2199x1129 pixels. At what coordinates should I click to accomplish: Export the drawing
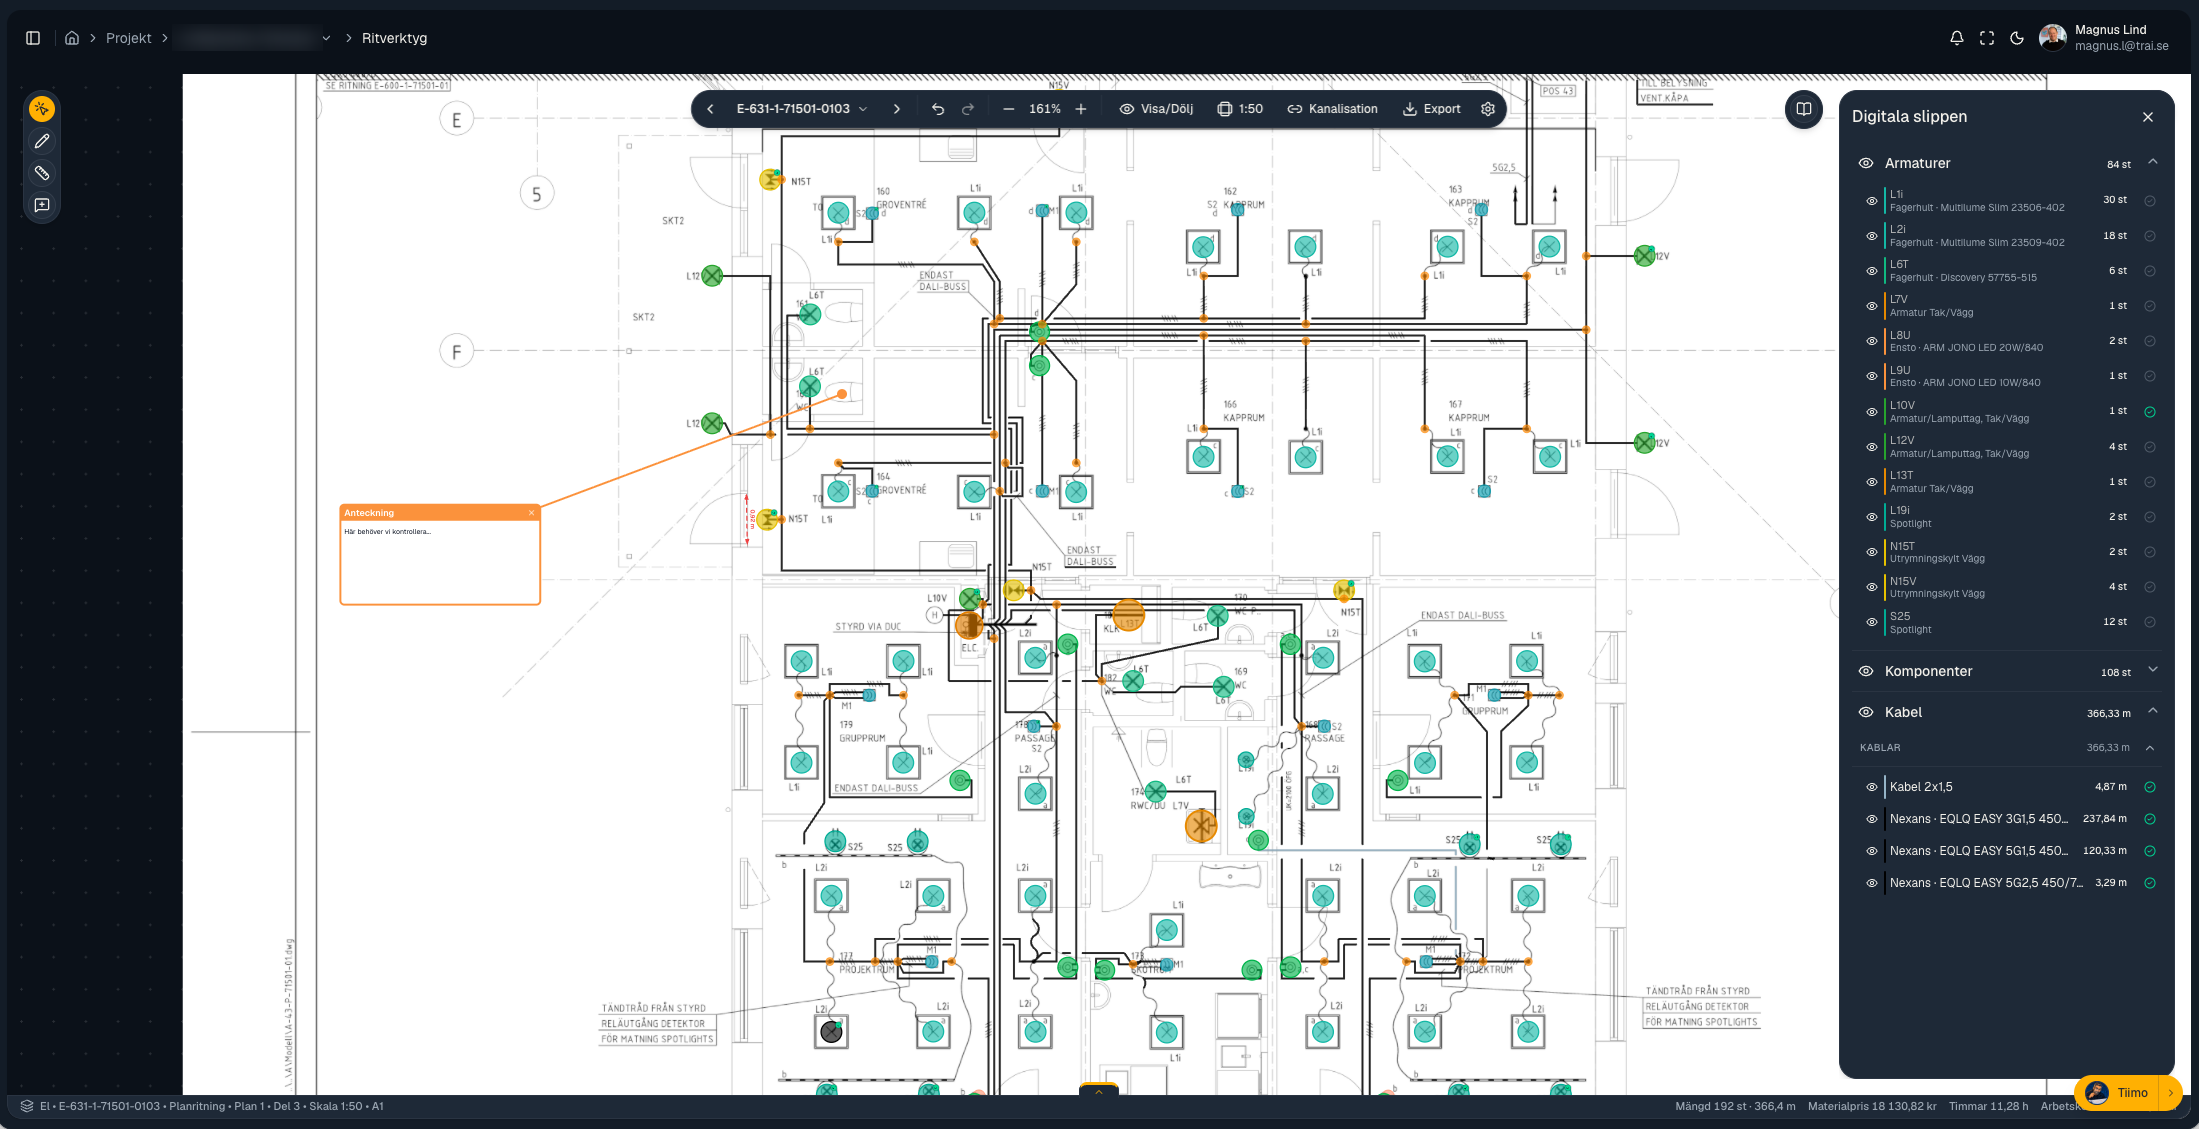click(x=1432, y=109)
